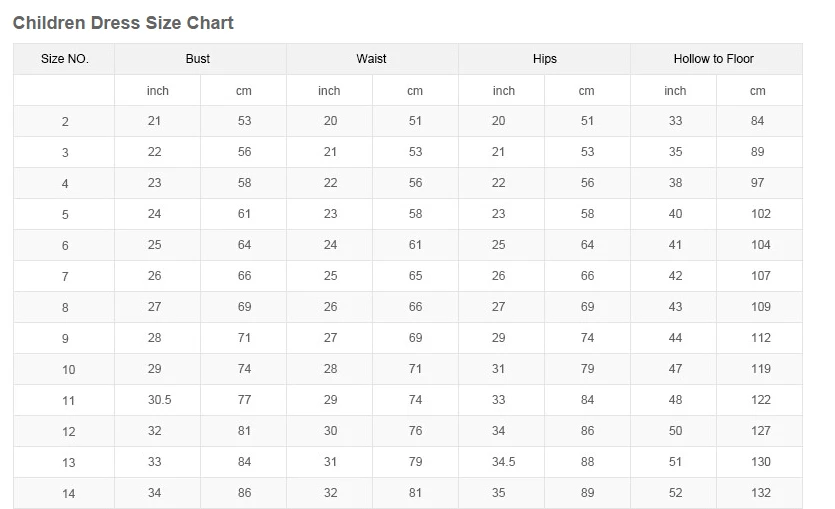Image resolution: width=835 pixels, height=509 pixels.
Task: Select the Bust column header
Action: 198,59
